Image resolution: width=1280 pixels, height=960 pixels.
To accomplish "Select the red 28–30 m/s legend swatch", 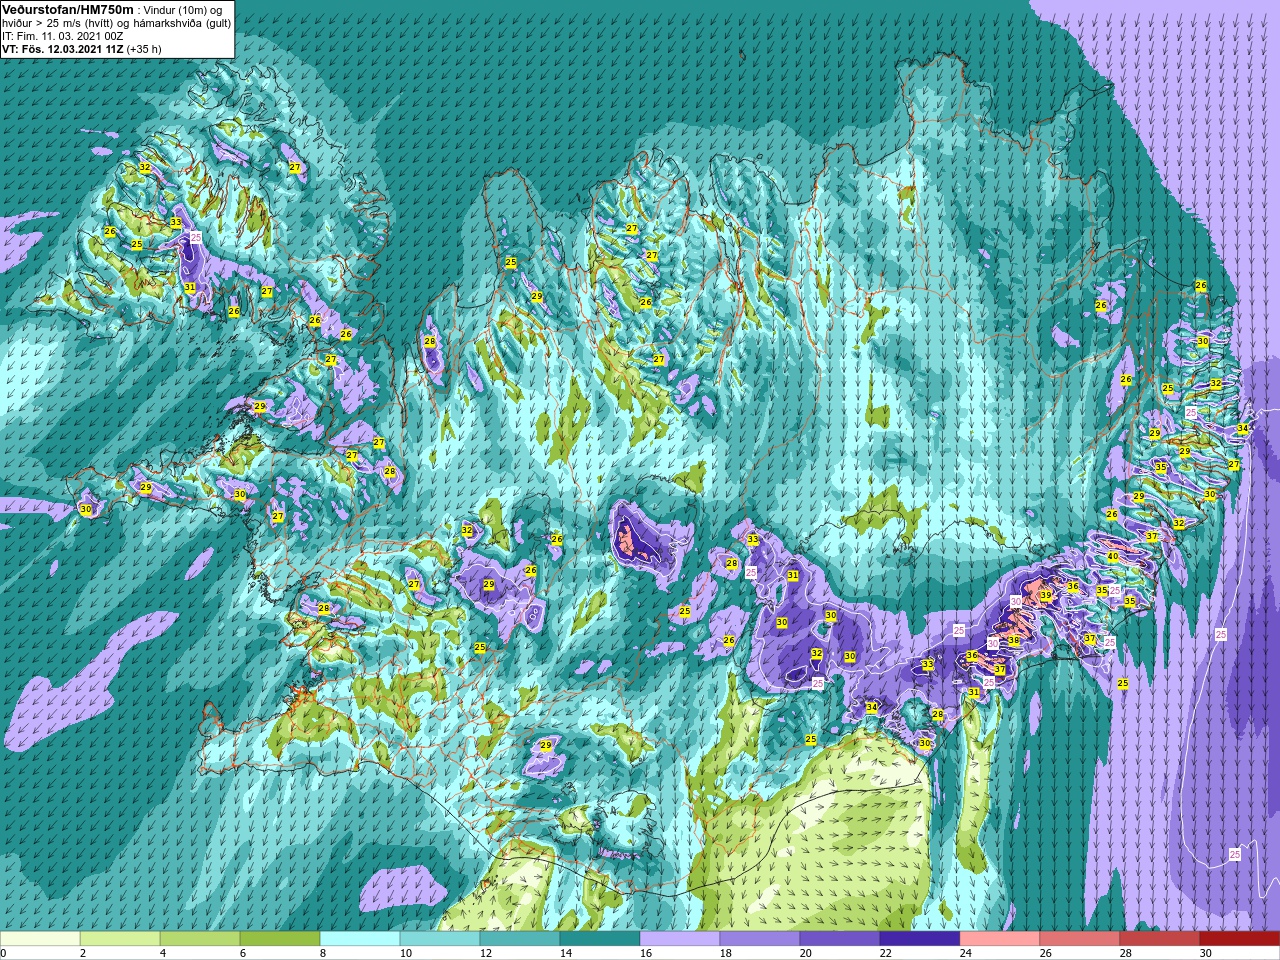I will point(1160,939).
